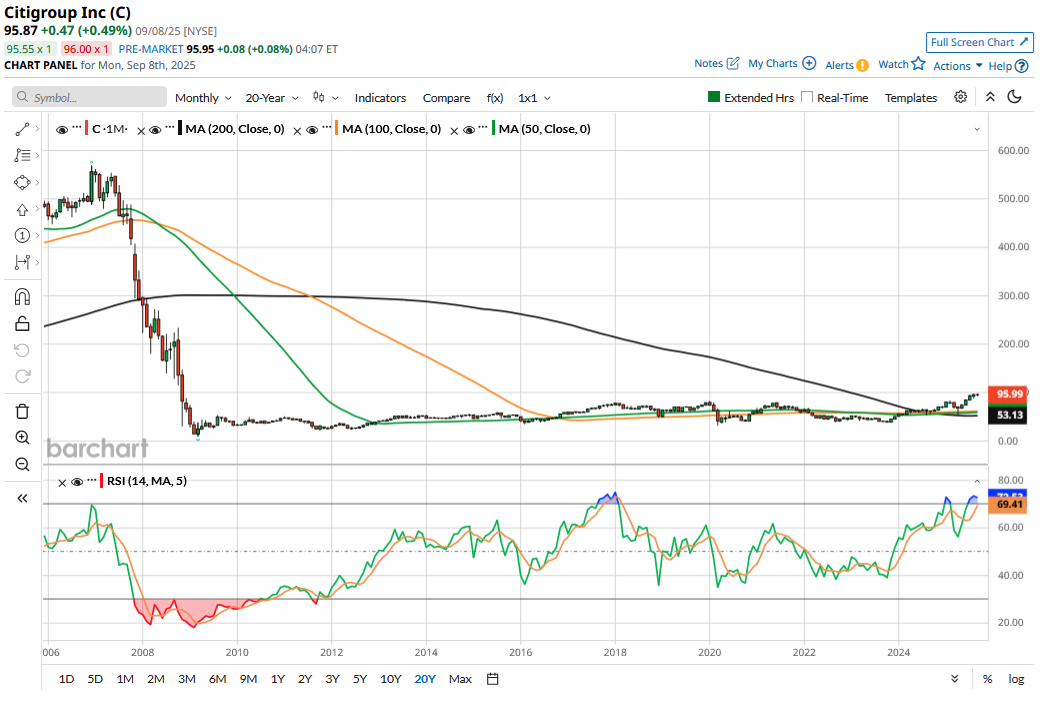Collapse the drawing toolbar with double chevron
Screen dimensions: 1046x707
pos(22,498)
